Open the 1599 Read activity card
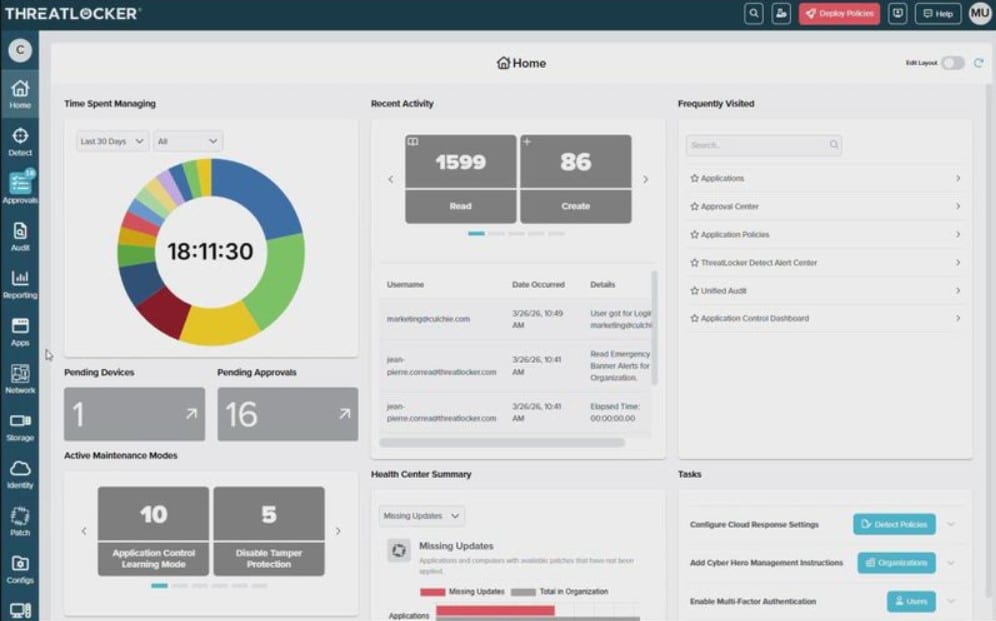Screen dimensions: 996x621 pyautogui.click(x=461, y=179)
